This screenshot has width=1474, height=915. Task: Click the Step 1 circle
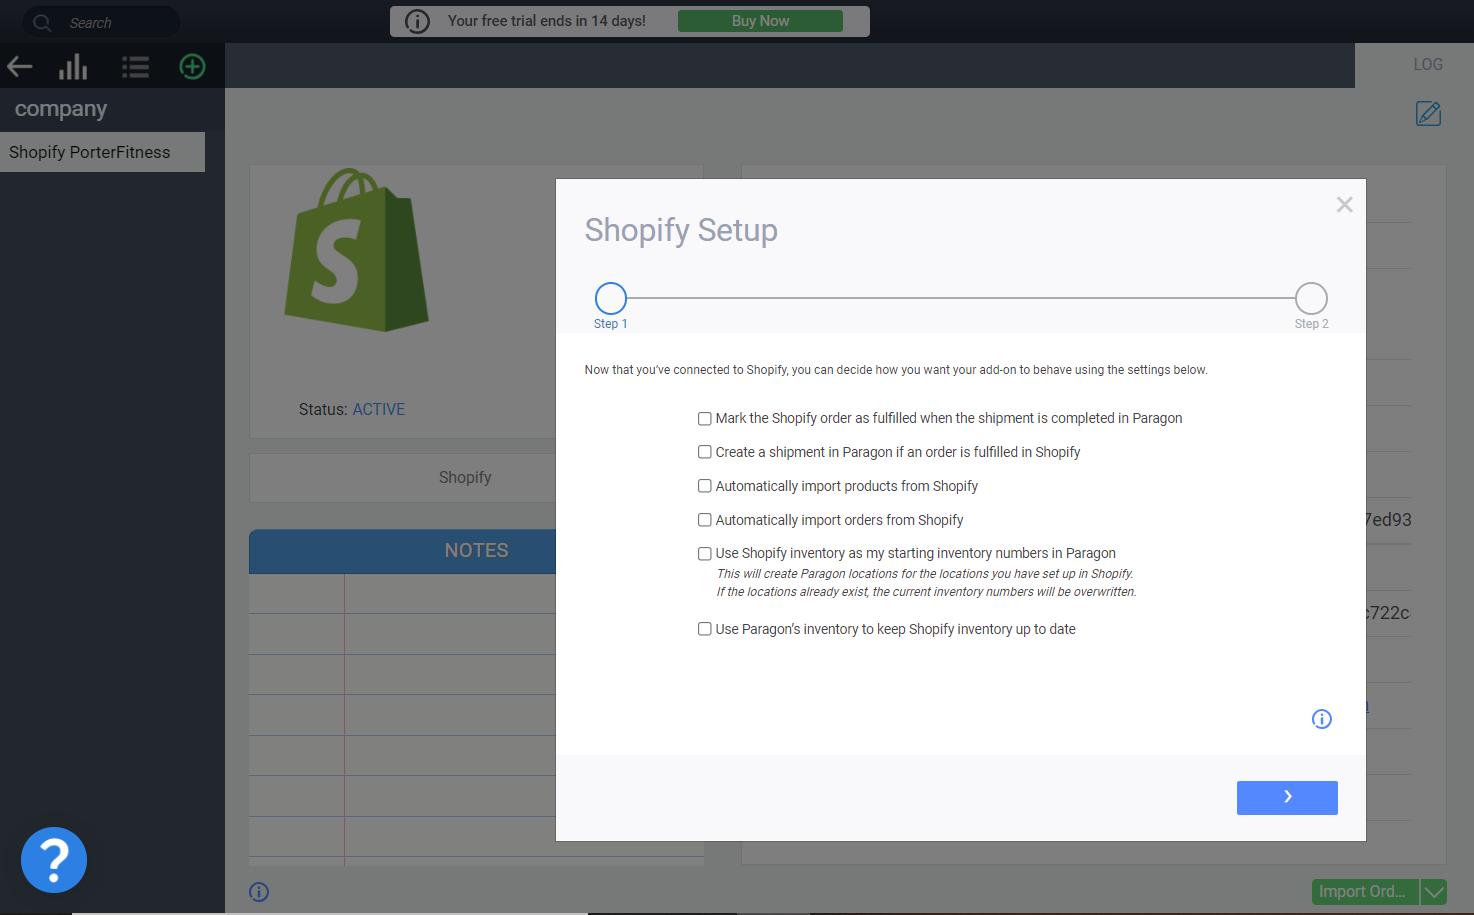tap(611, 298)
